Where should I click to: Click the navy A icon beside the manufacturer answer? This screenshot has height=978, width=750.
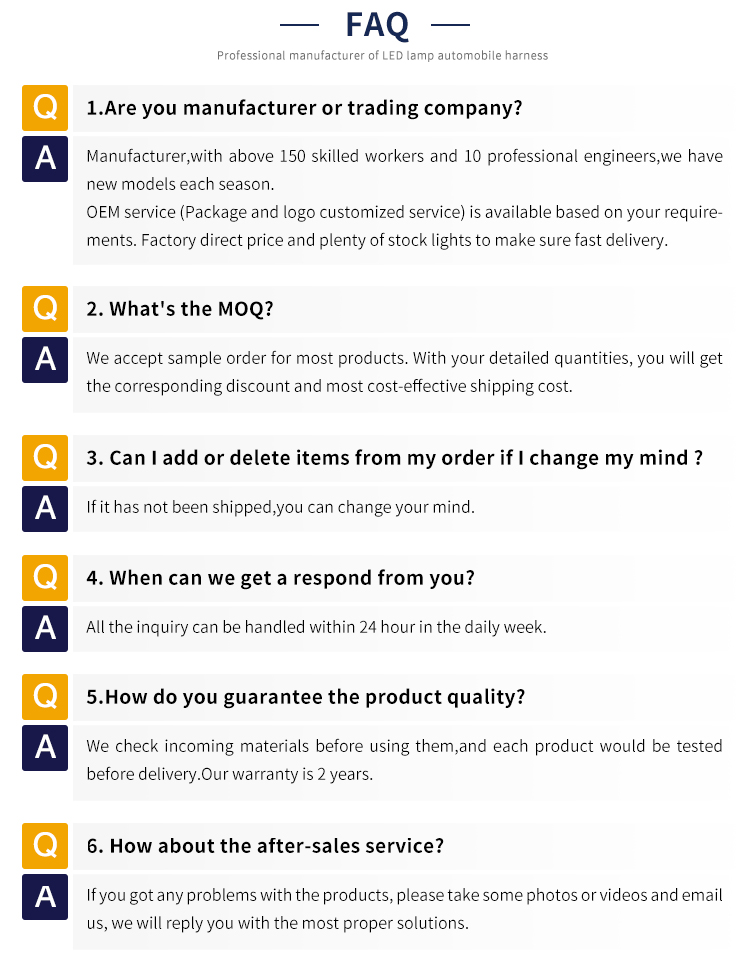coord(45,158)
